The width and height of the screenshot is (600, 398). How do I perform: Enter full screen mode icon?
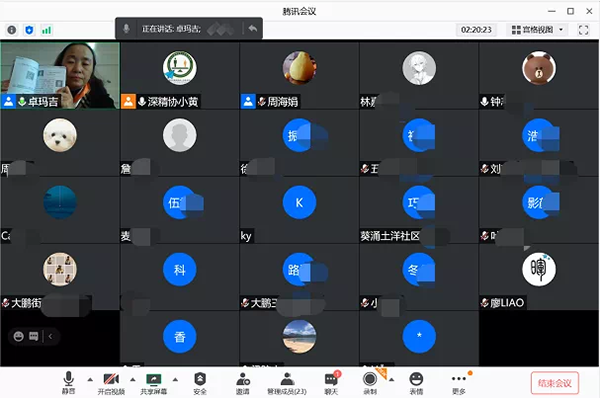584,29
